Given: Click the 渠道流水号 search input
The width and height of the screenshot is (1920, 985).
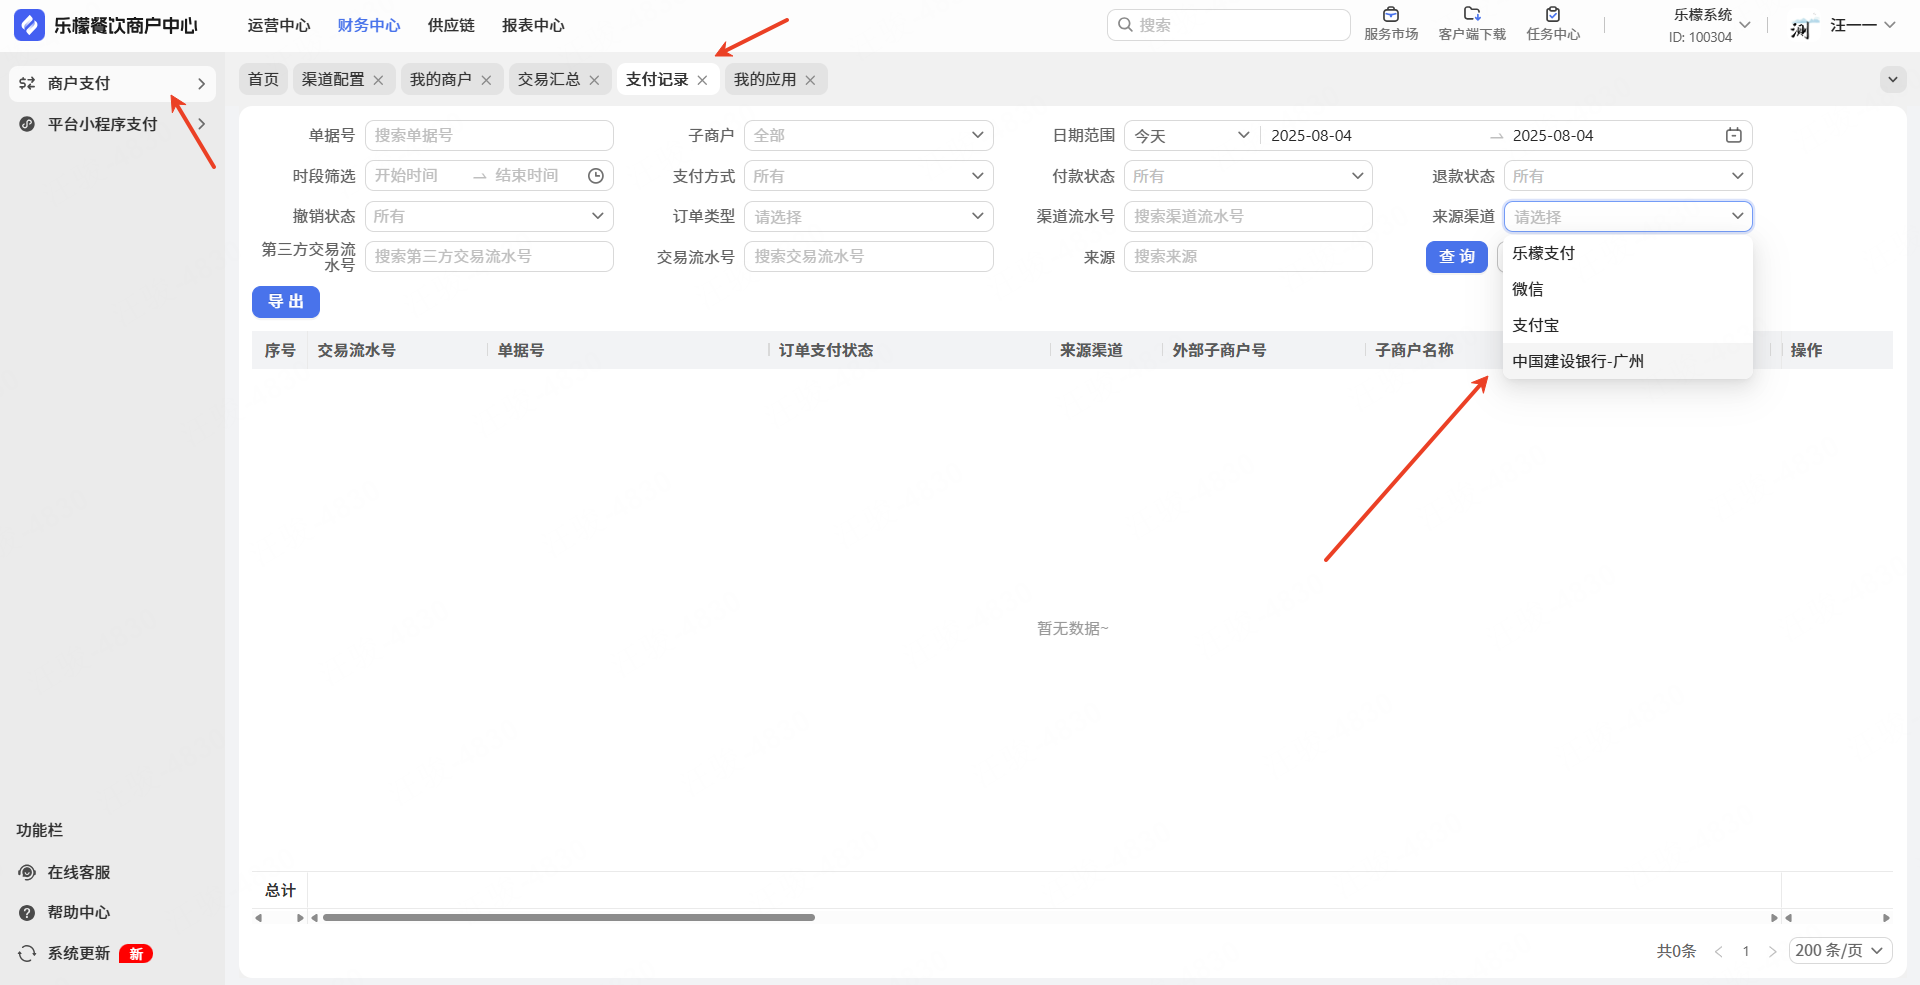Looking at the screenshot, I should click(1248, 216).
